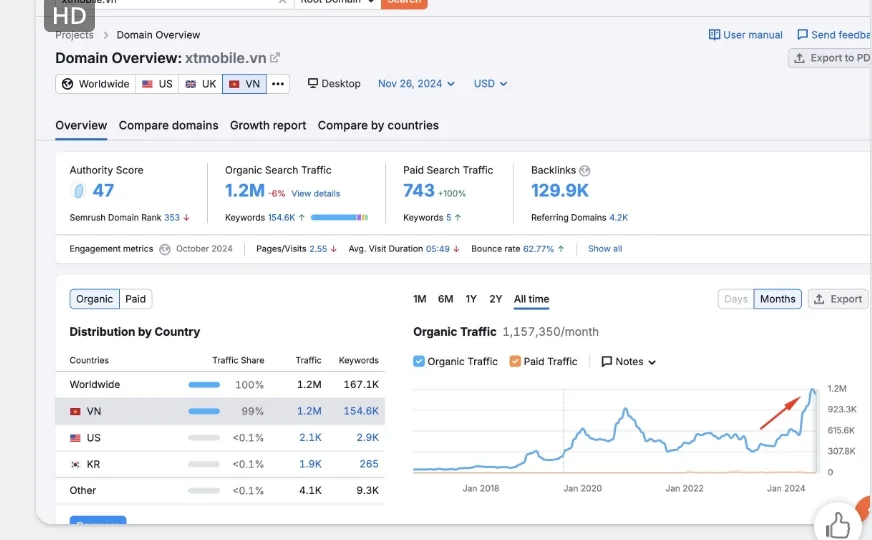872x540 pixels.
Task: Switch to Paid distribution toggle
Action: (x=135, y=299)
